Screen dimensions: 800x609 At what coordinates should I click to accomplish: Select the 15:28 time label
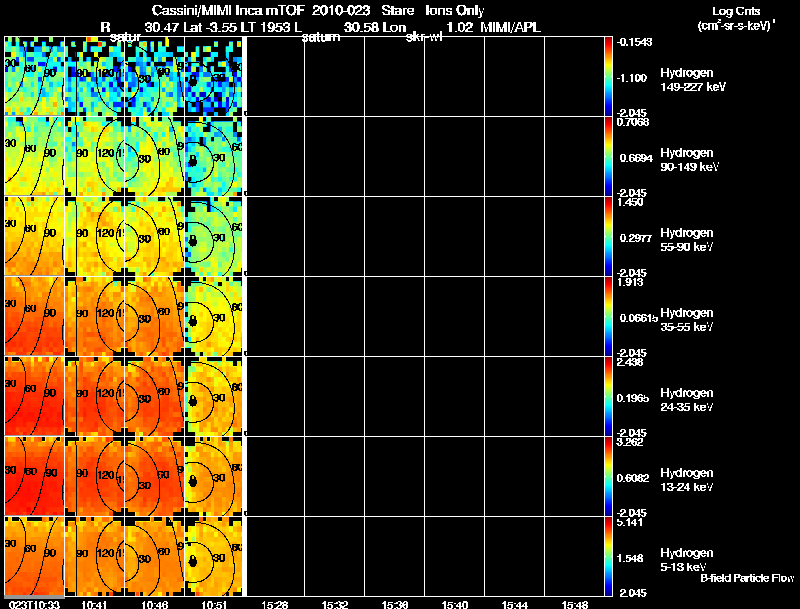point(275,604)
